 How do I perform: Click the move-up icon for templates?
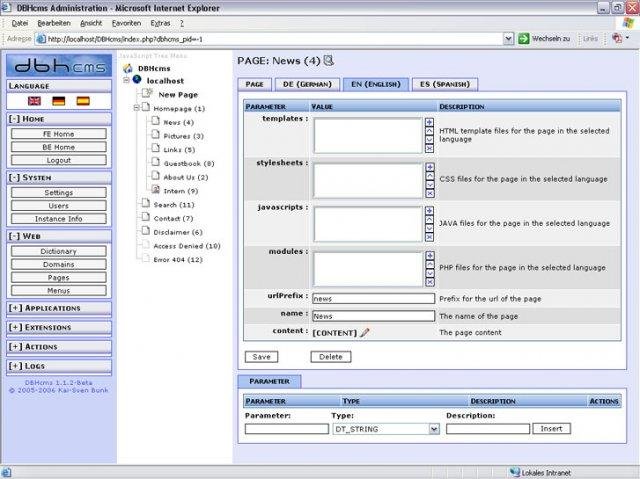pyautogui.click(x=429, y=131)
